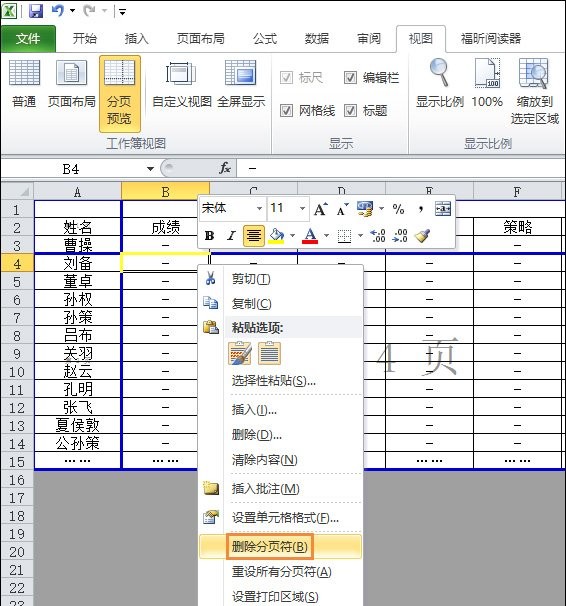Switch to the Page Layout (页面布局) ribbon tab
Viewport: 566px width, 606px height.
point(201,39)
